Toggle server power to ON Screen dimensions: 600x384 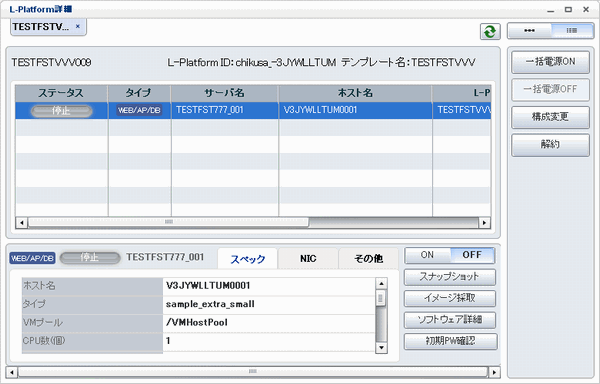427,255
